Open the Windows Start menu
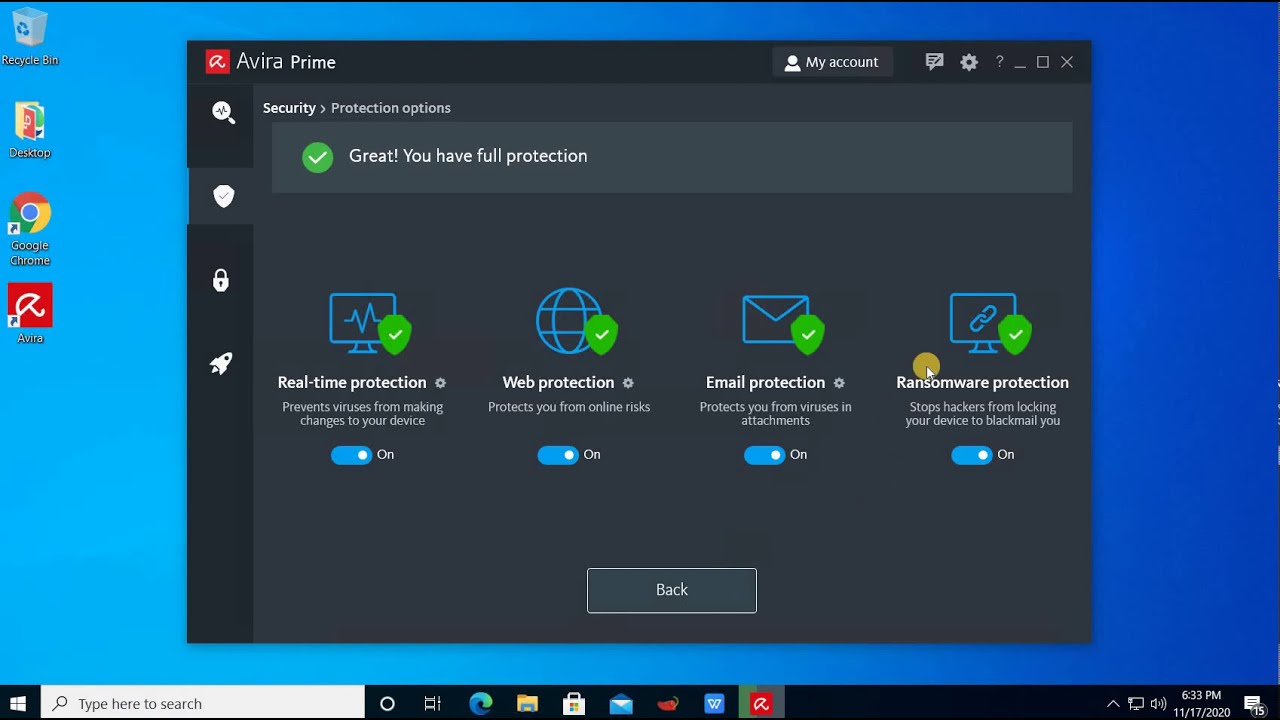The height and width of the screenshot is (720, 1280). click(x=18, y=703)
